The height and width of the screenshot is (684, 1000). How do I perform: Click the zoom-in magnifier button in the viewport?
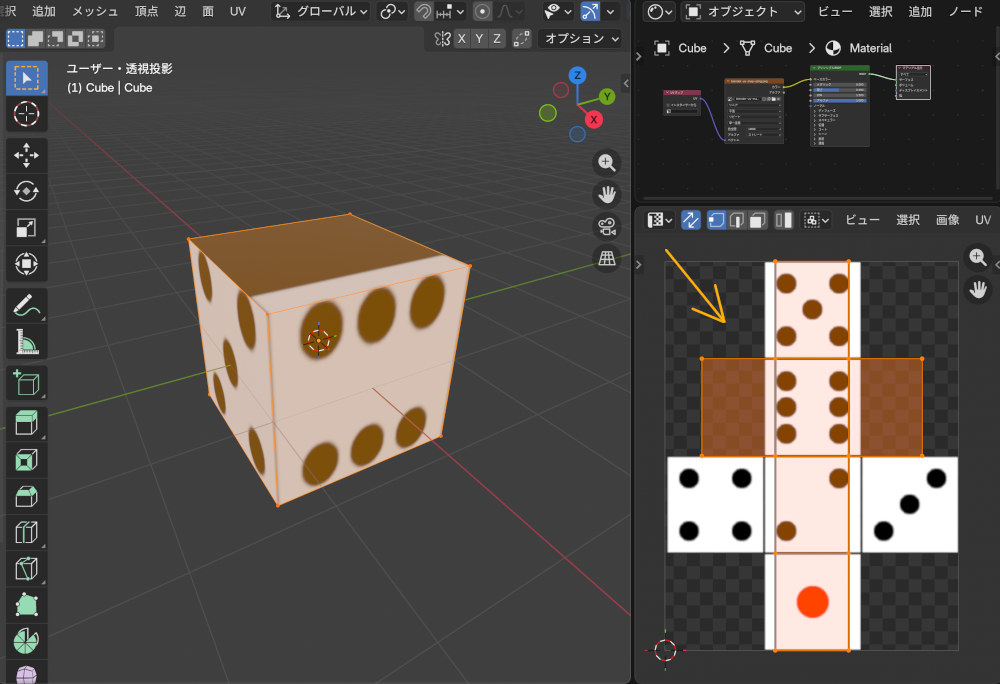pyautogui.click(x=607, y=162)
